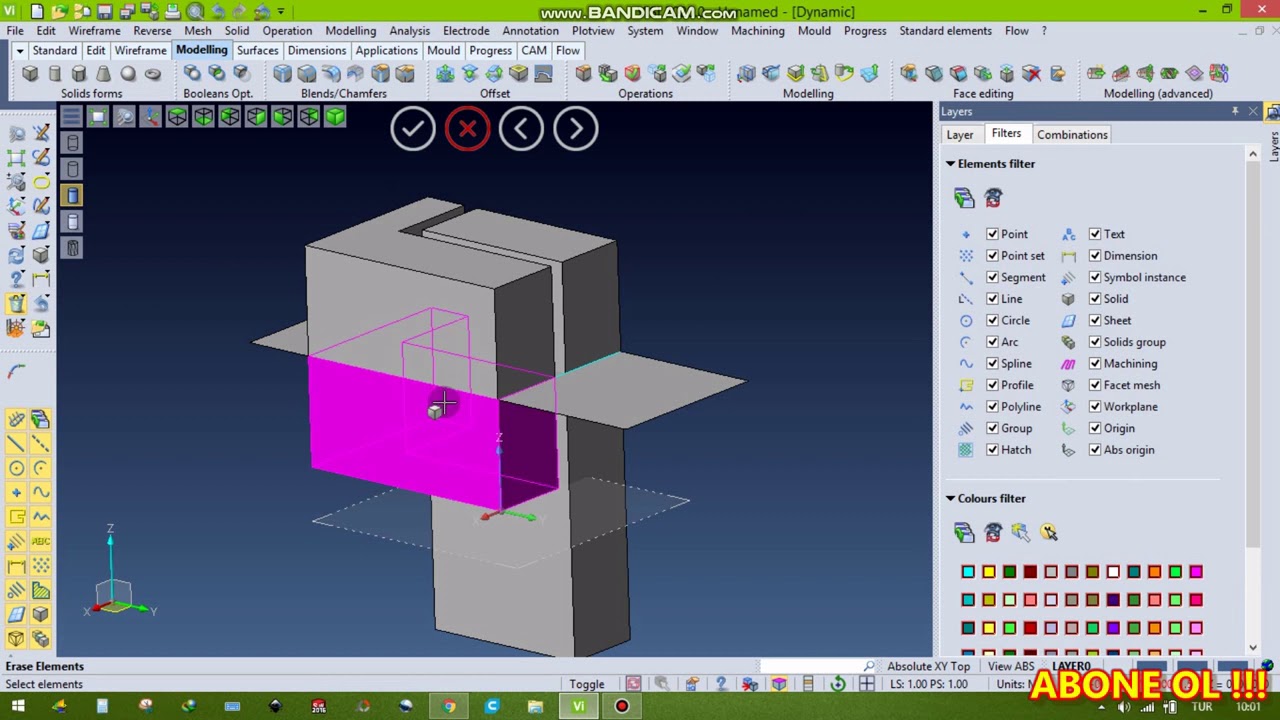Pick the orange colour swatch in first row
The width and height of the screenshot is (1280, 720).
(1154, 572)
